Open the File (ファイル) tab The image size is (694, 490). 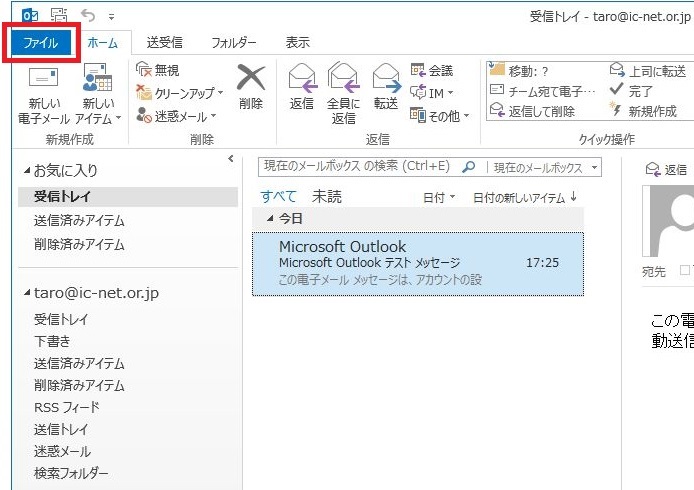point(41,43)
